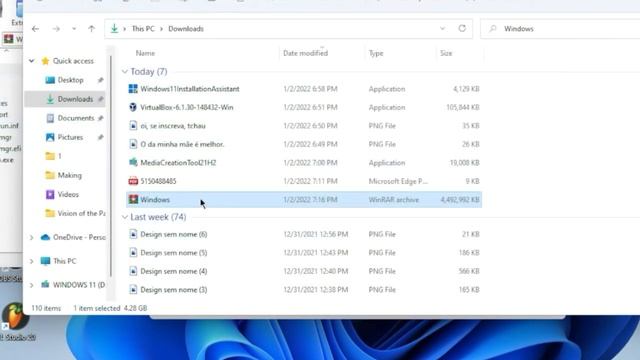640x360 pixels.
Task: Go up one folder level
Action: (x=91, y=29)
